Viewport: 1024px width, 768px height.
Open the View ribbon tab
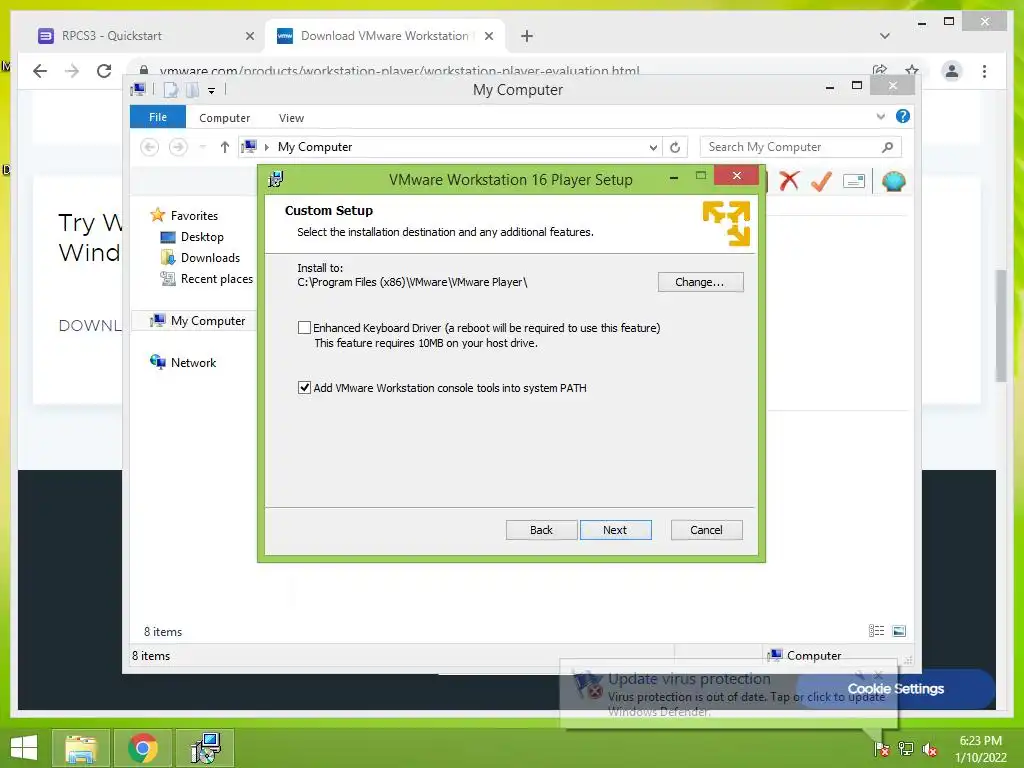point(291,118)
